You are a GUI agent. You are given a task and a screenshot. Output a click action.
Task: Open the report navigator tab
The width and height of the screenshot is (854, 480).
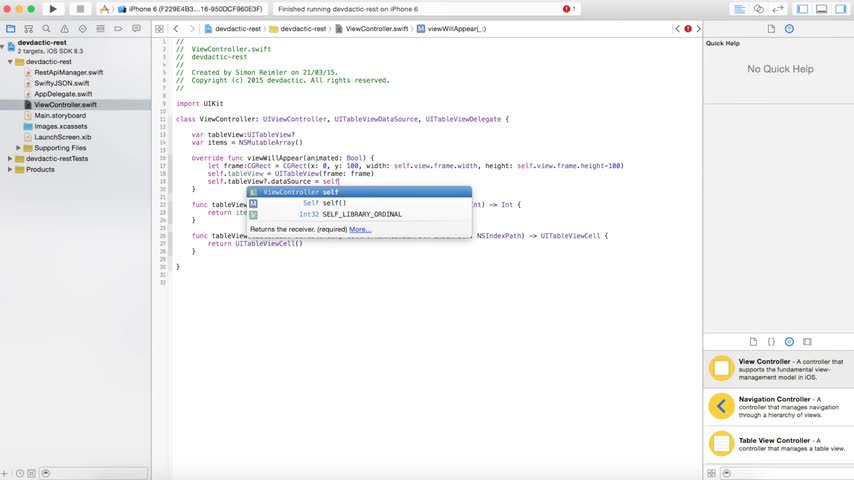(136, 28)
